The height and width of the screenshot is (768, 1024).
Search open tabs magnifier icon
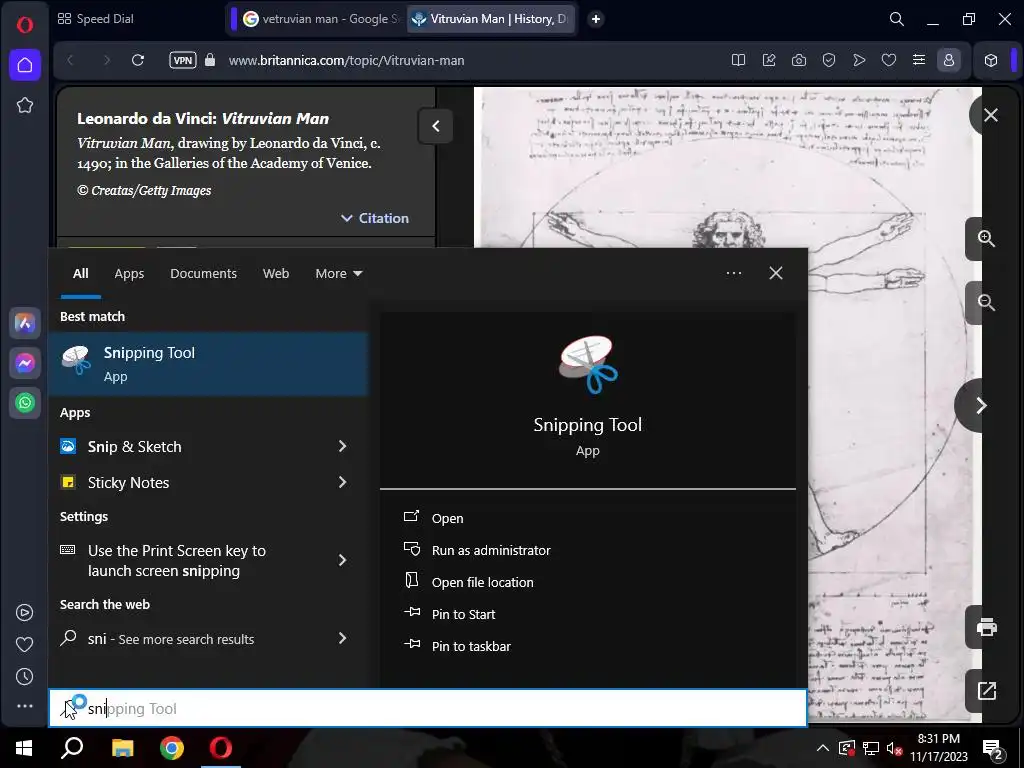[x=897, y=19]
